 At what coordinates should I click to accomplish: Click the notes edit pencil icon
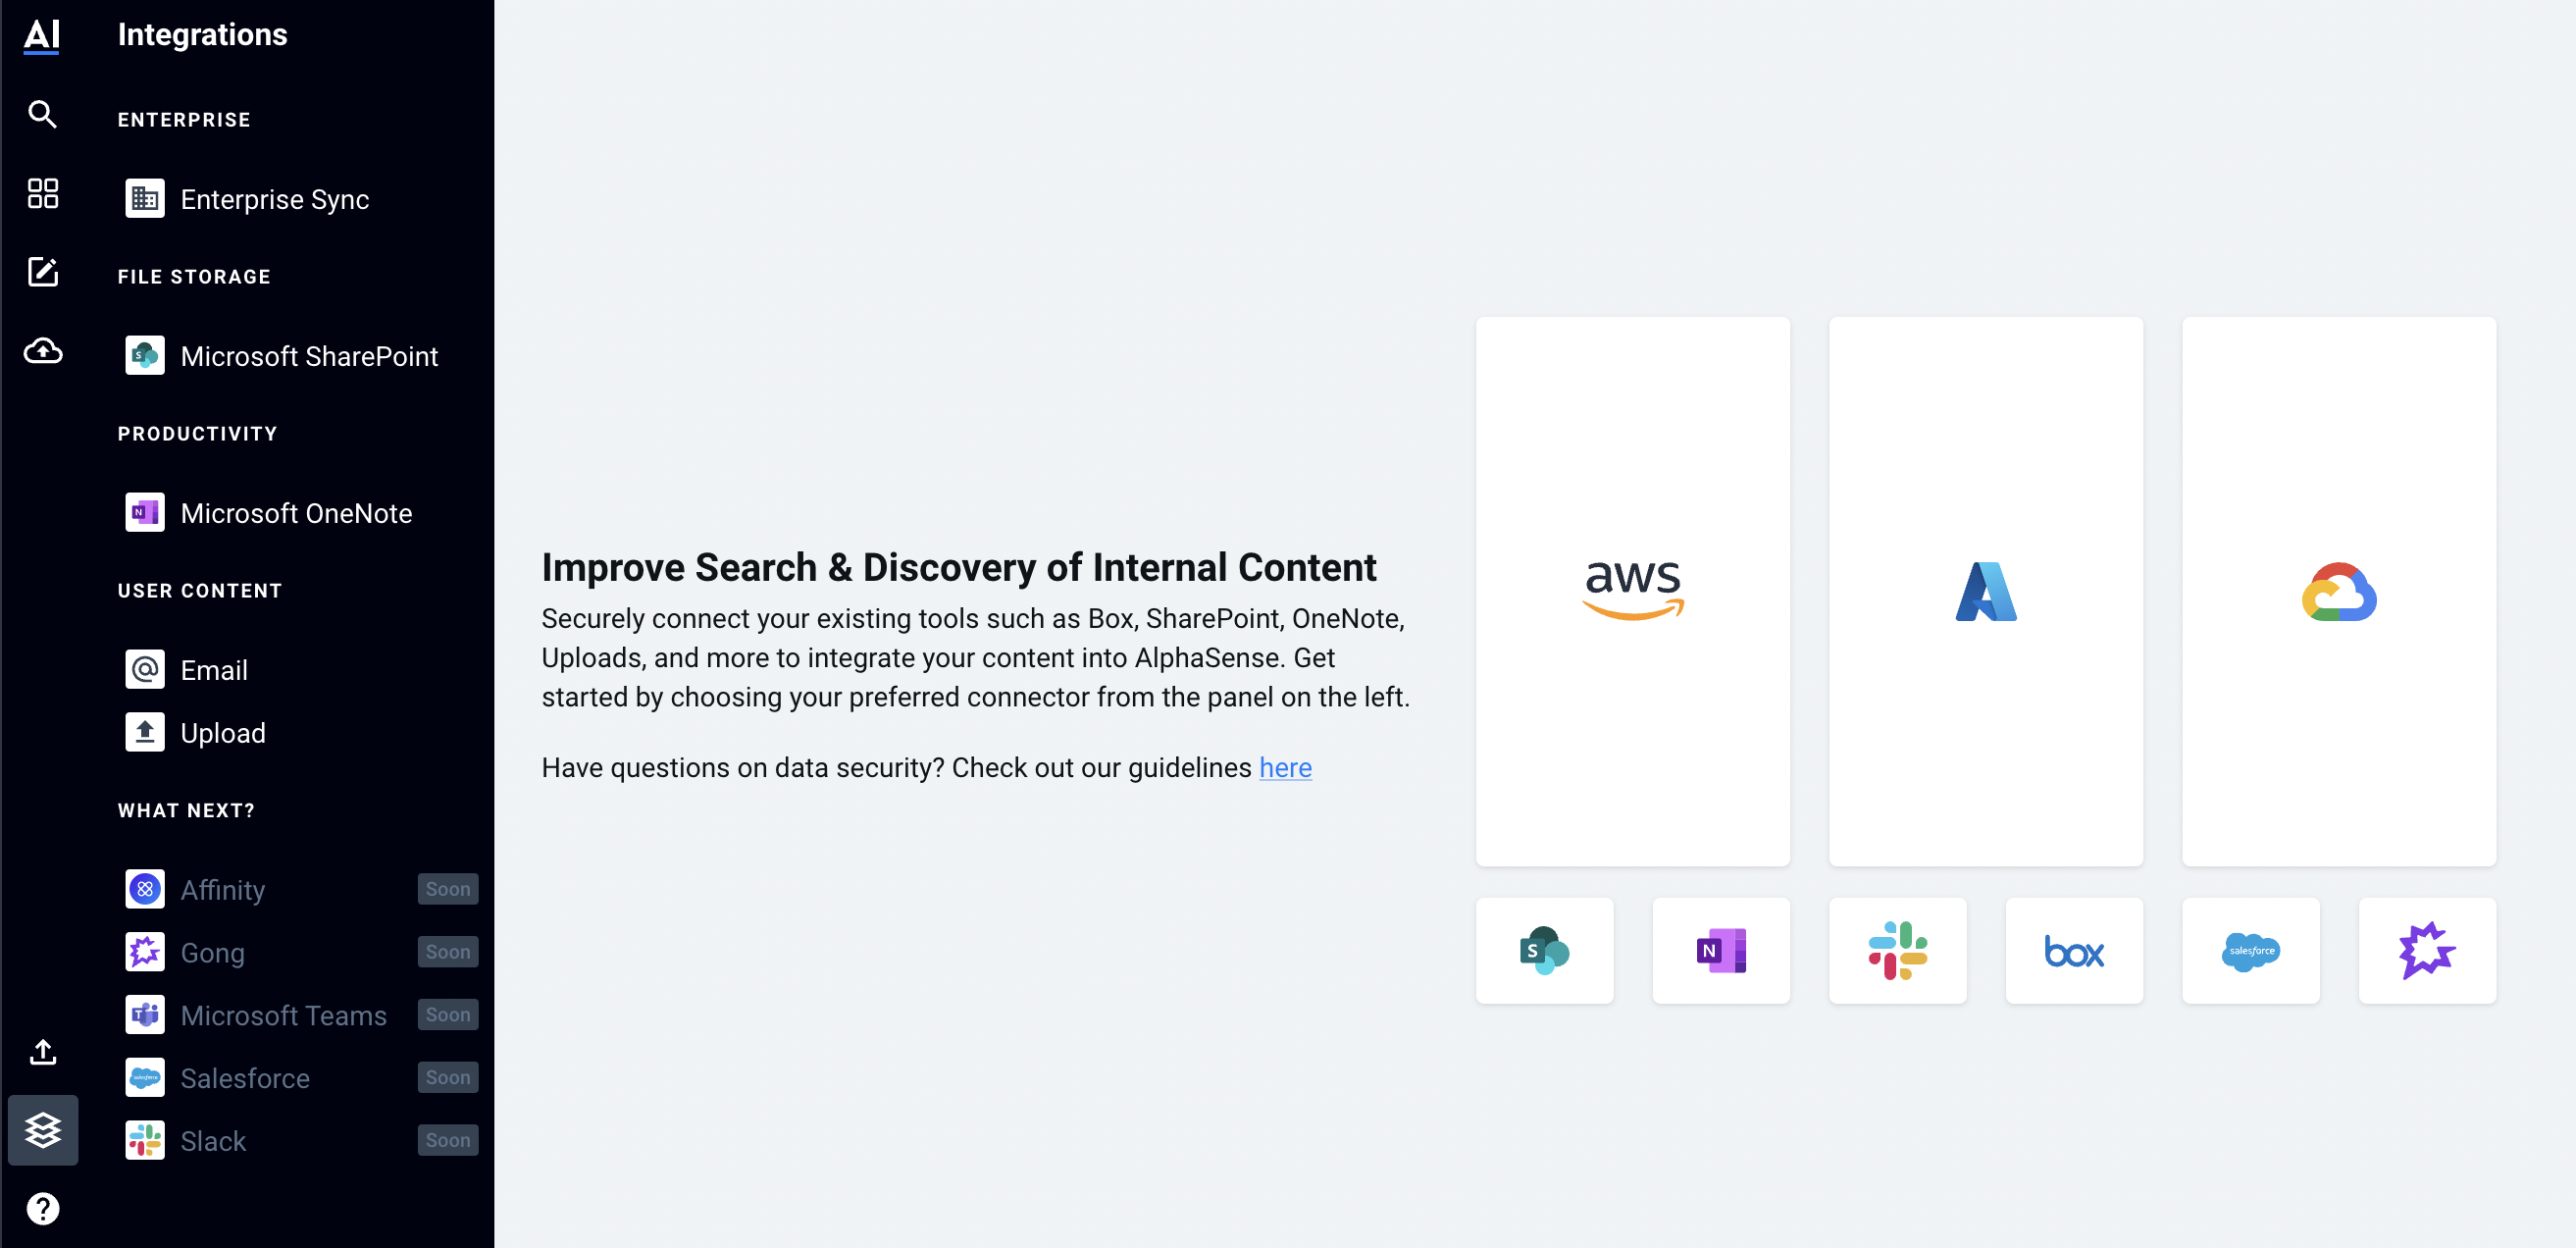(42, 272)
